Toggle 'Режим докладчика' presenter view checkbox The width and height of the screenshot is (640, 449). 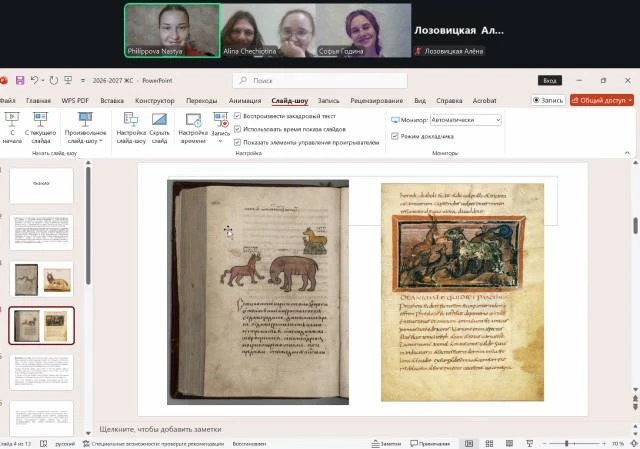[395, 136]
